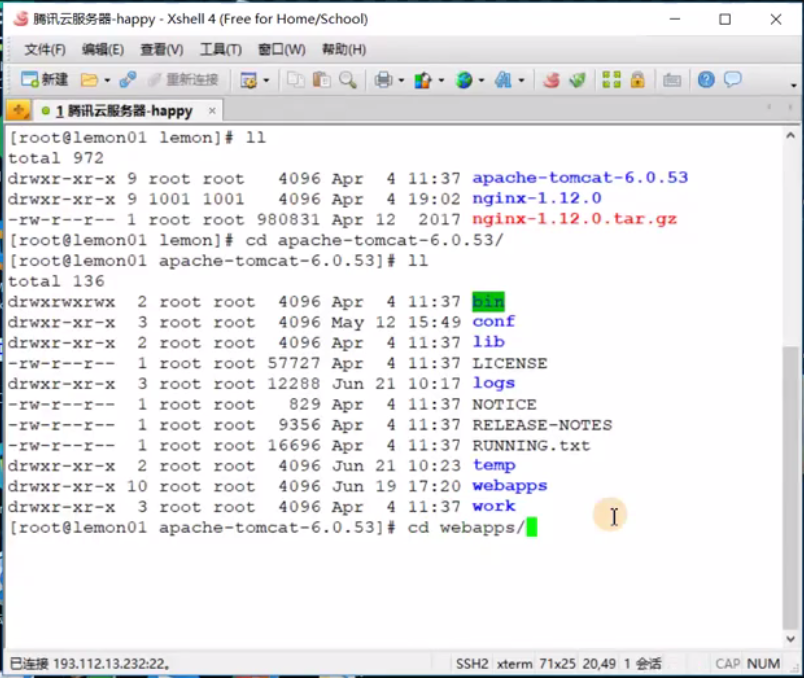
Task: Click RELEASE-NOTES file name
Action: pyautogui.click(x=542, y=425)
